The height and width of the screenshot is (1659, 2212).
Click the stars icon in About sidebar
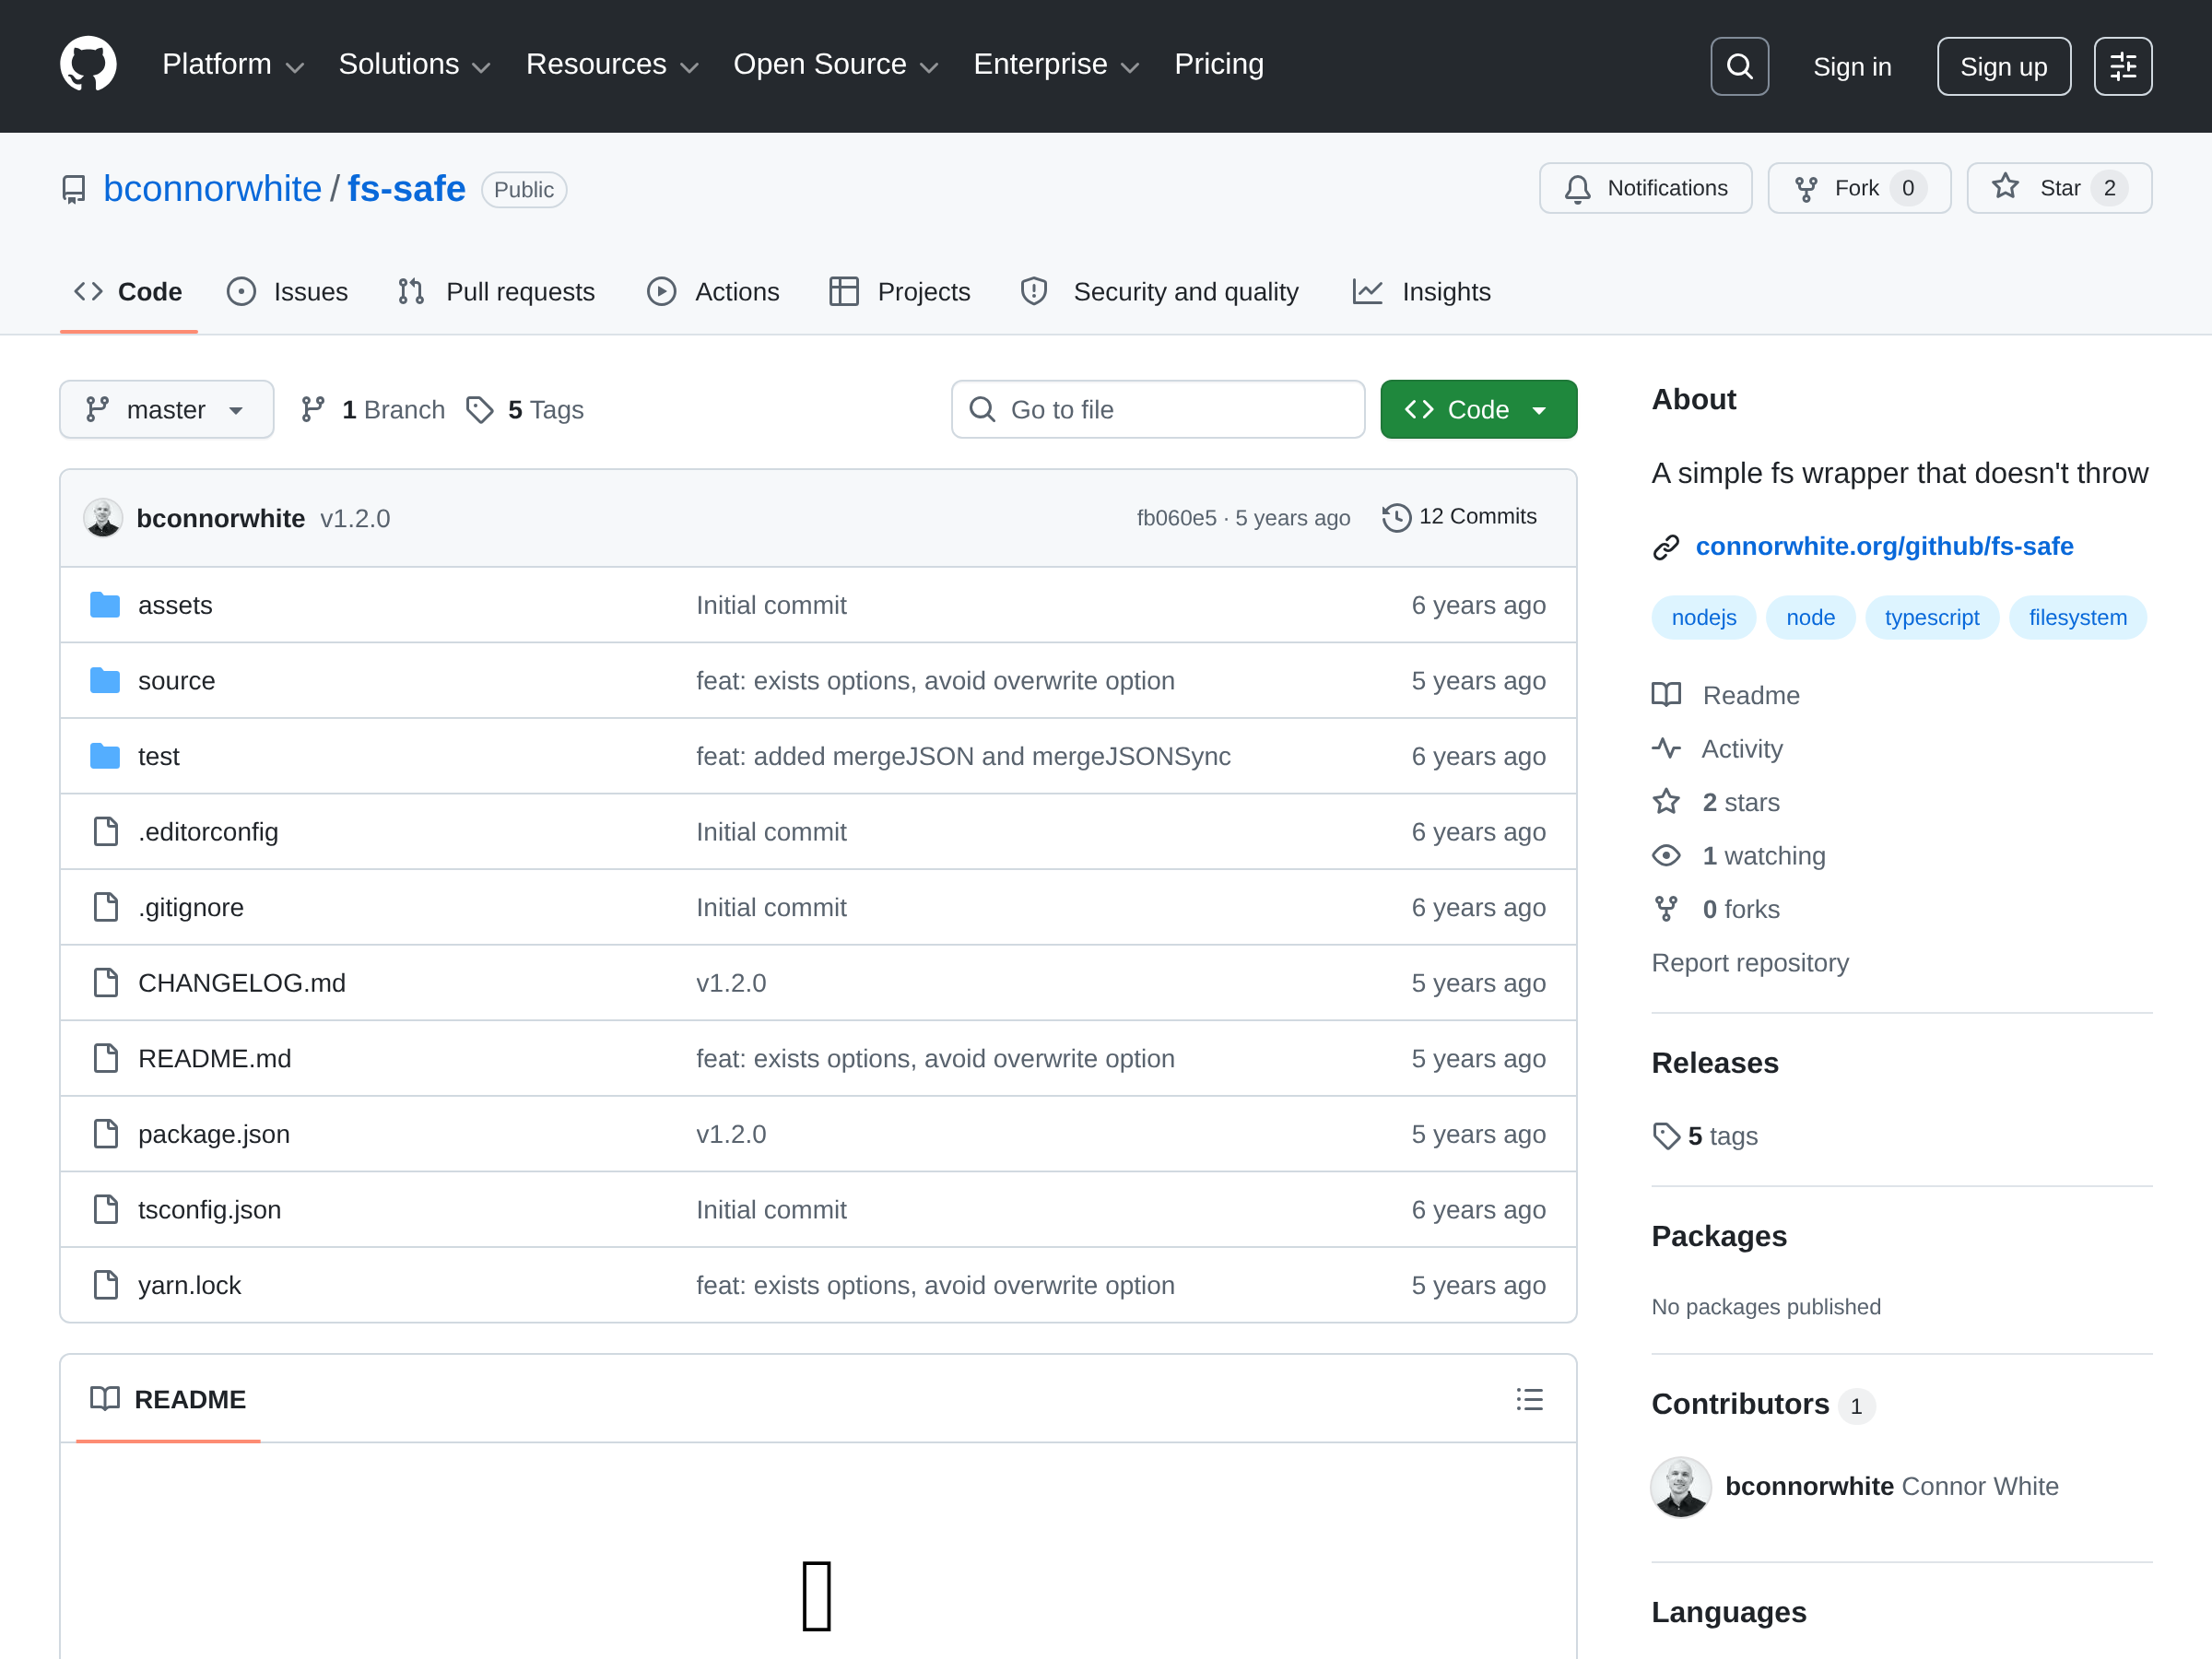click(1666, 802)
